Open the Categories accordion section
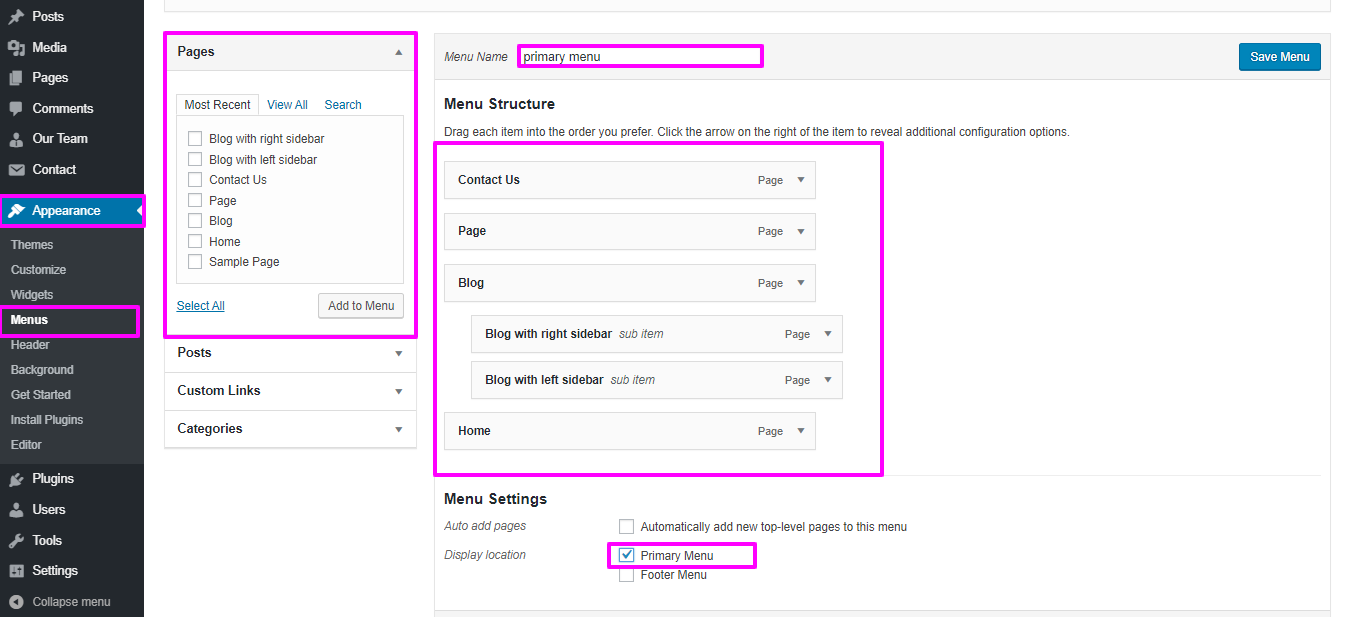 coord(290,429)
